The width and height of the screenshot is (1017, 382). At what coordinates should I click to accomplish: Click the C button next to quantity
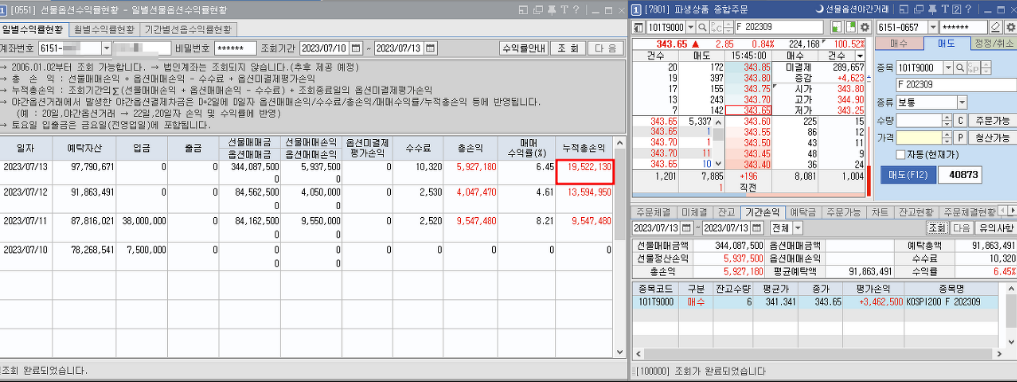(x=961, y=120)
